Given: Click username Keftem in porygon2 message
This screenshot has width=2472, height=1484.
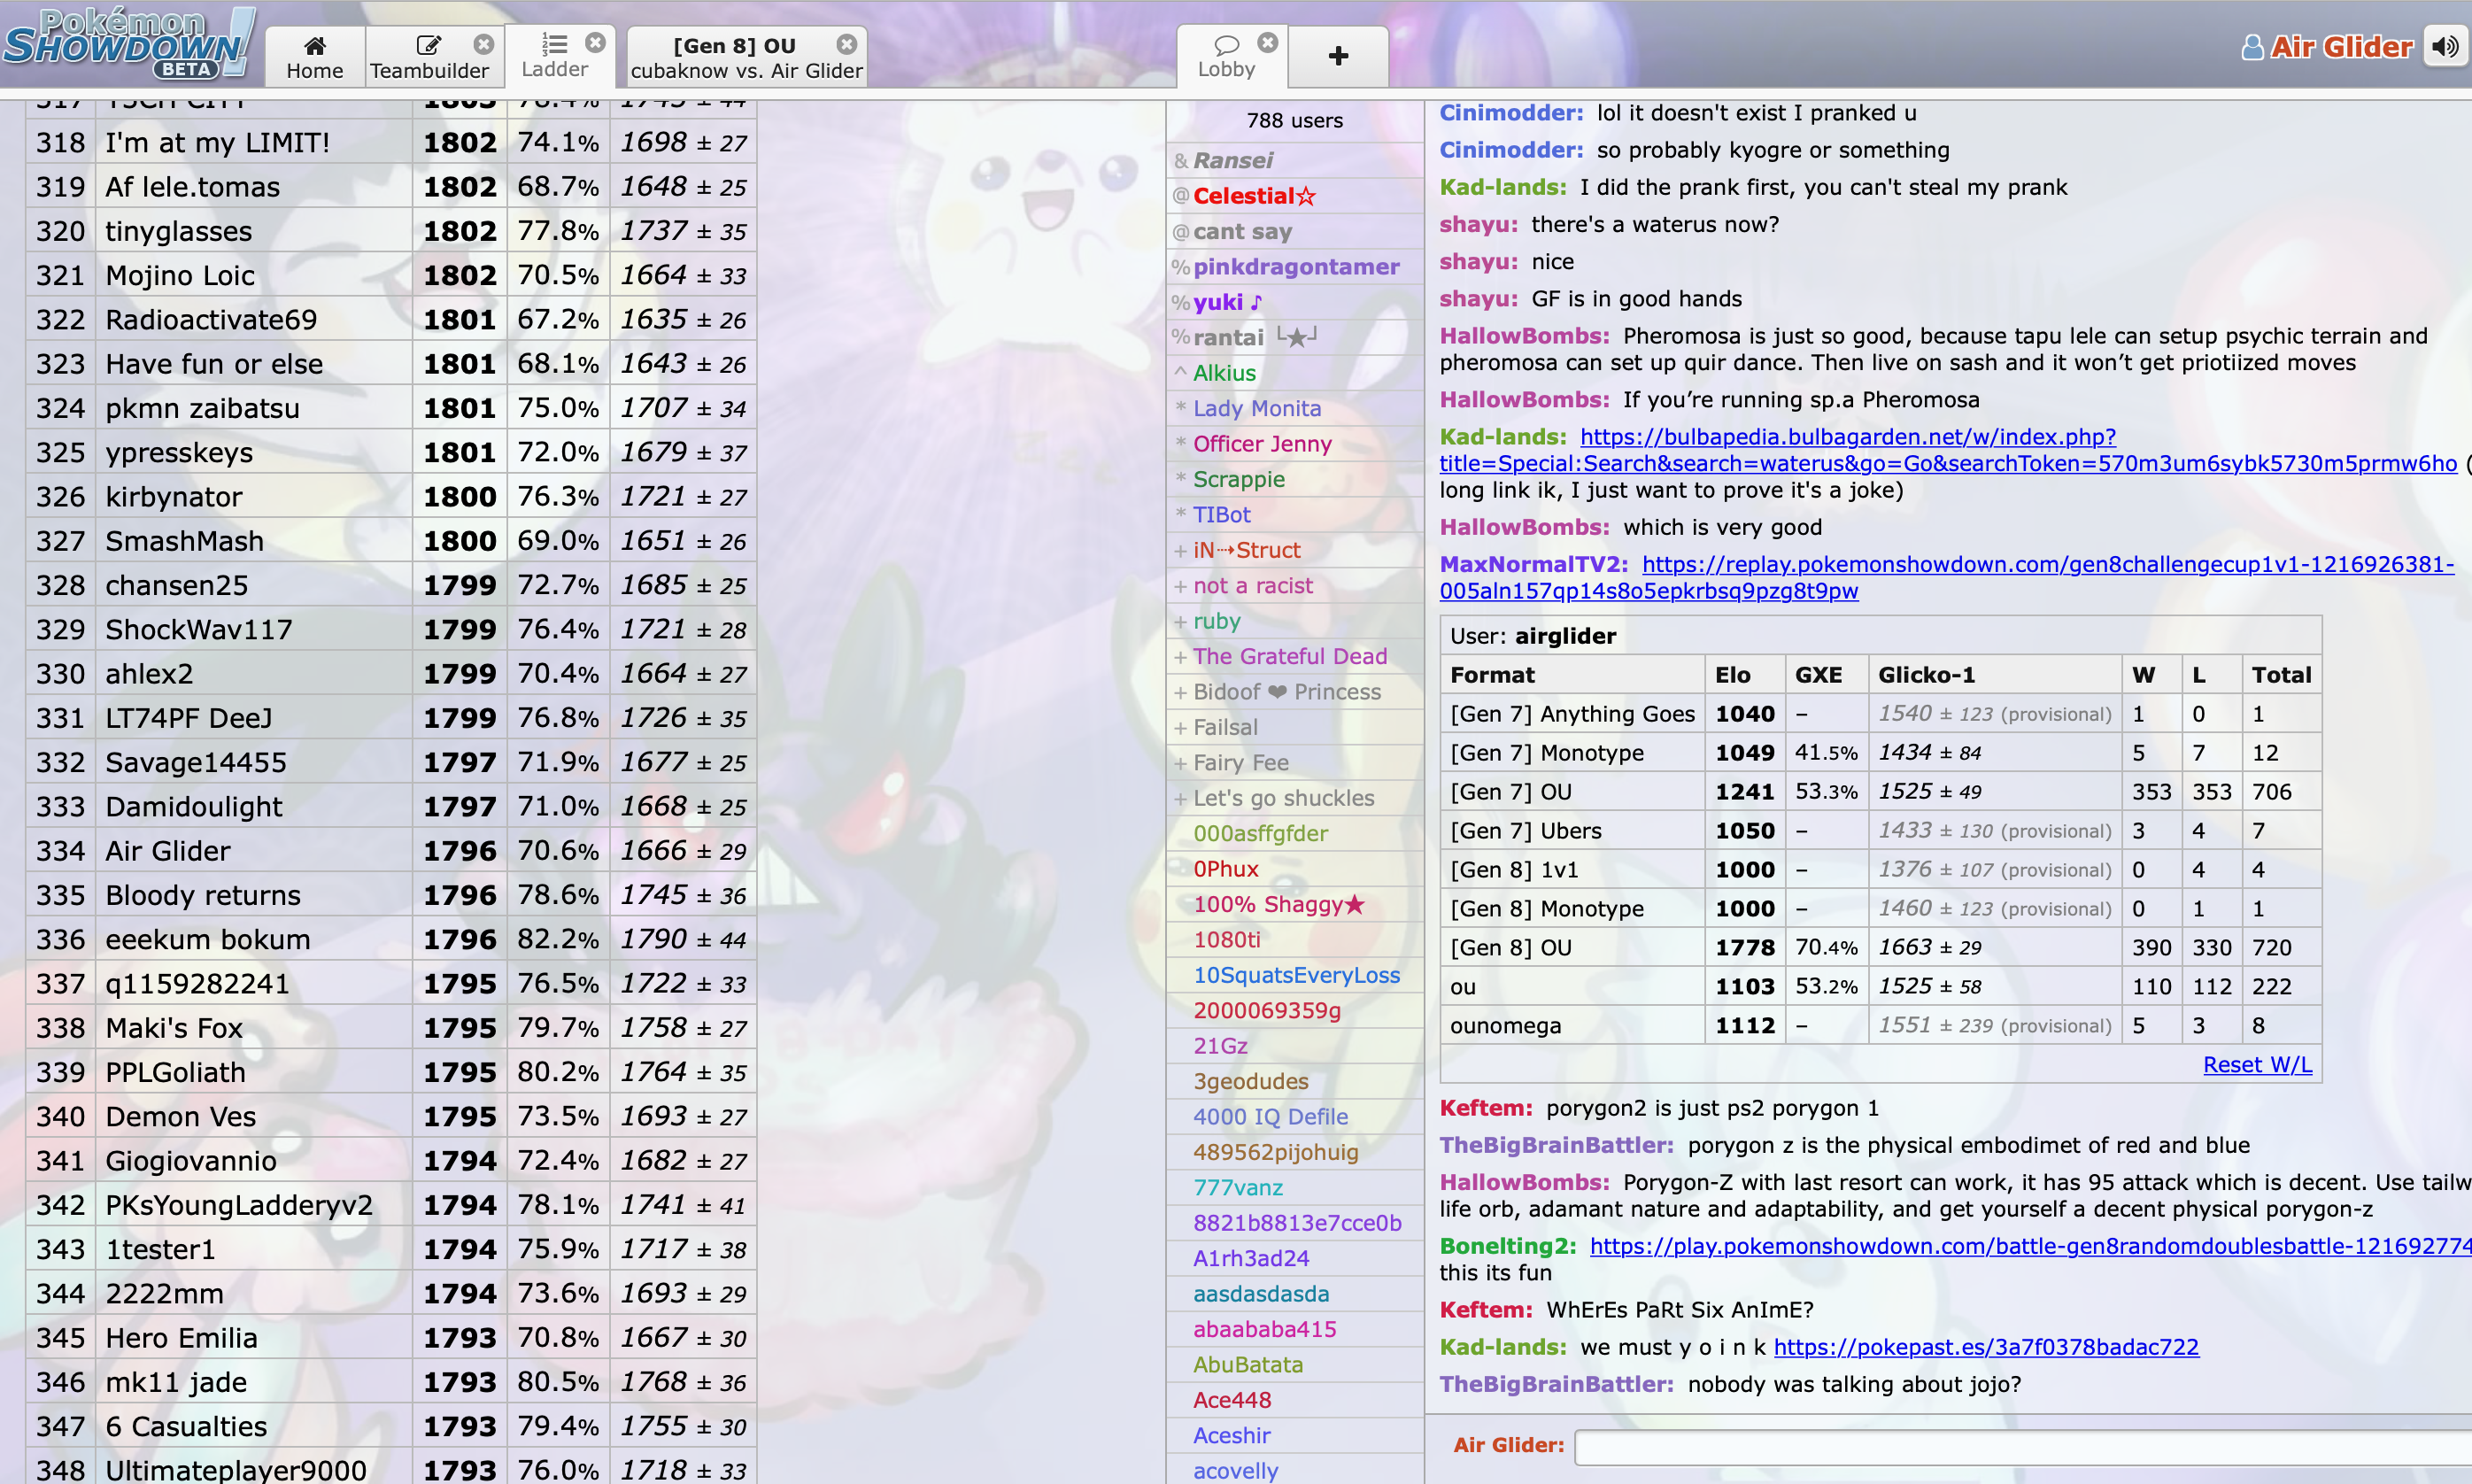Looking at the screenshot, I should (1486, 1108).
